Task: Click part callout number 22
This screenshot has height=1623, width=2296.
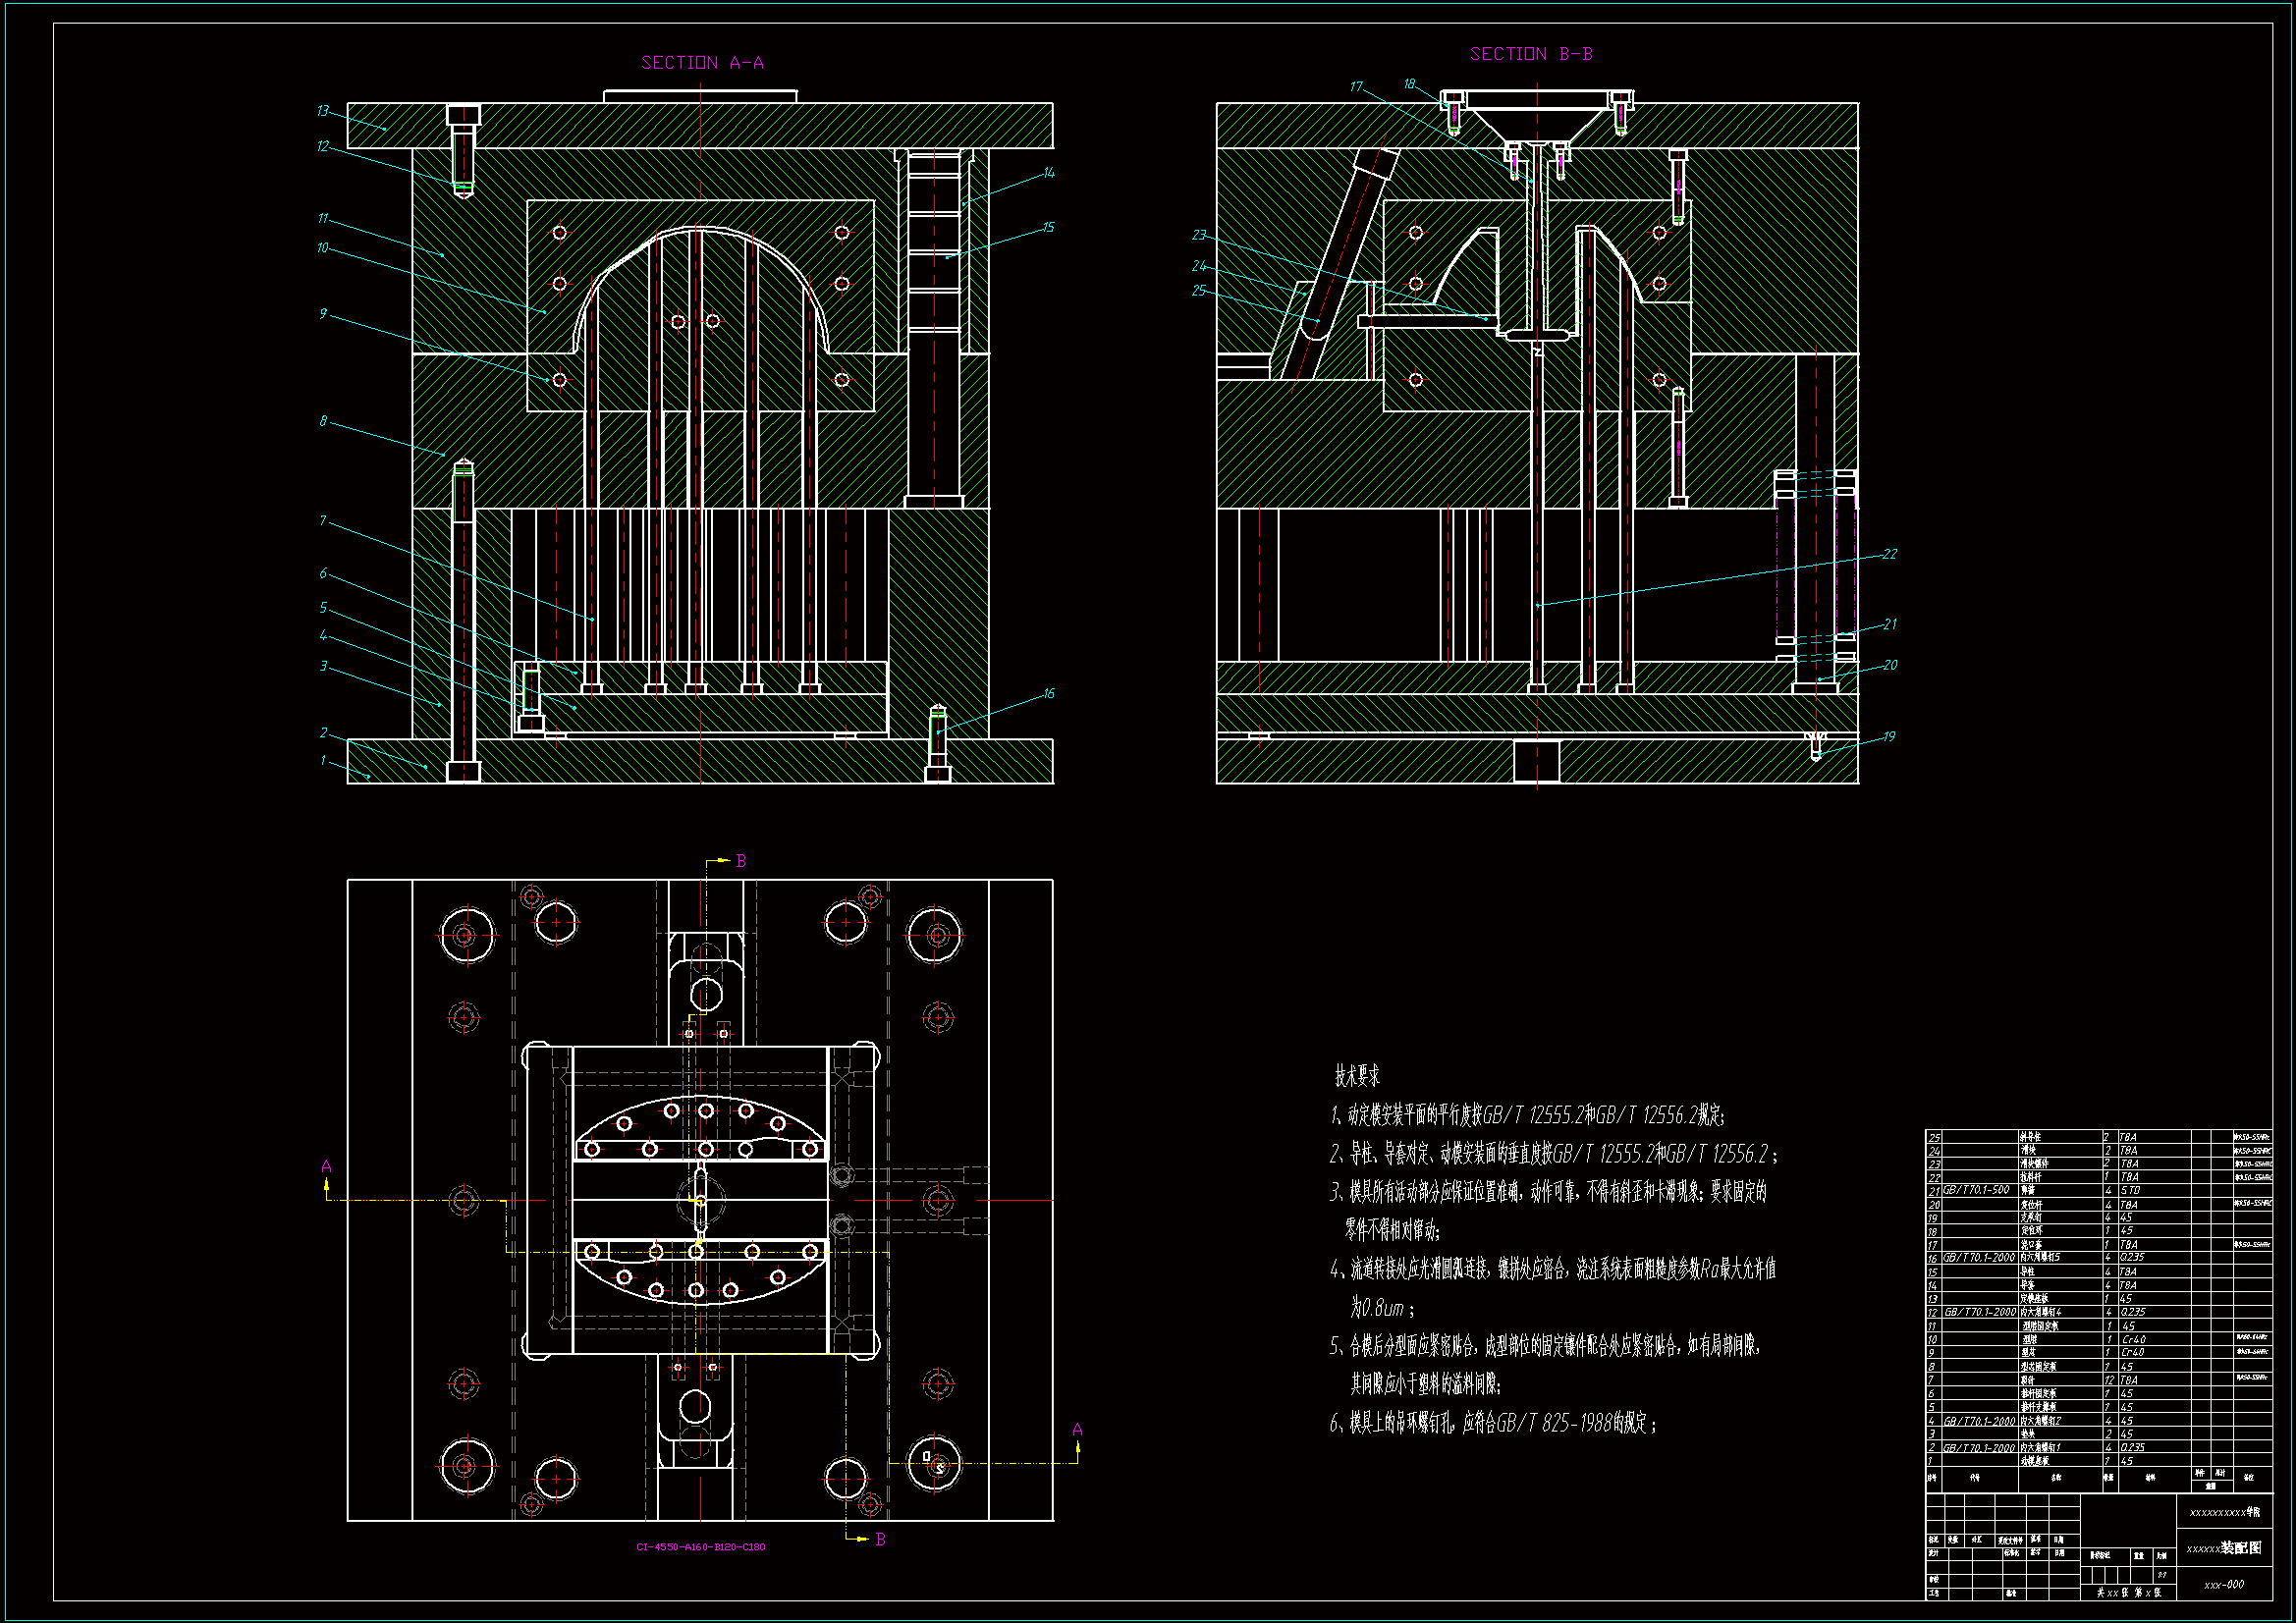Action: [x=1888, y=554]
